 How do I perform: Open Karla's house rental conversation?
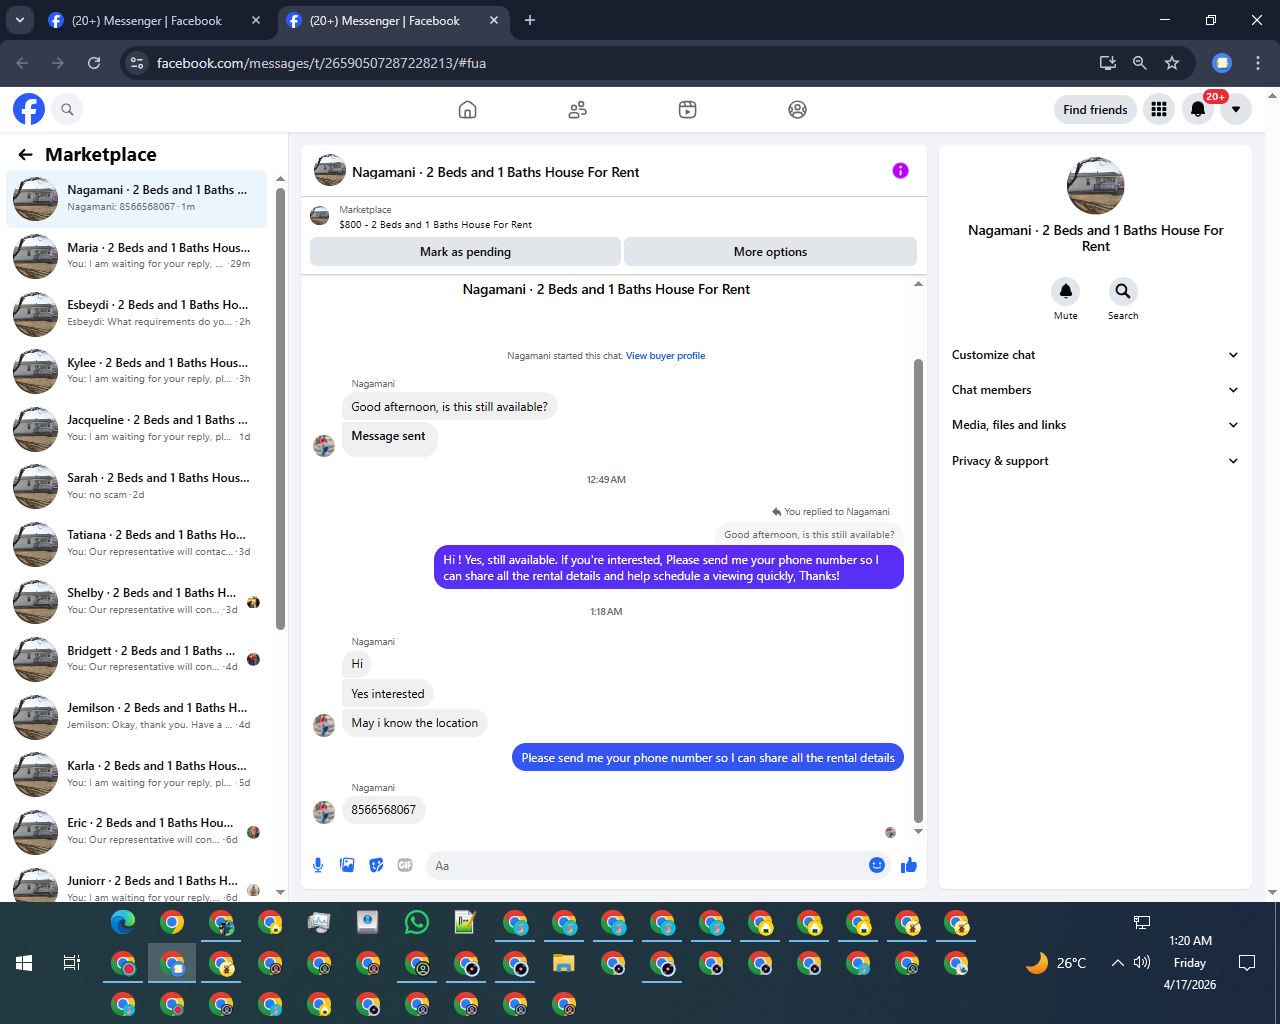[x=137, y=774]
